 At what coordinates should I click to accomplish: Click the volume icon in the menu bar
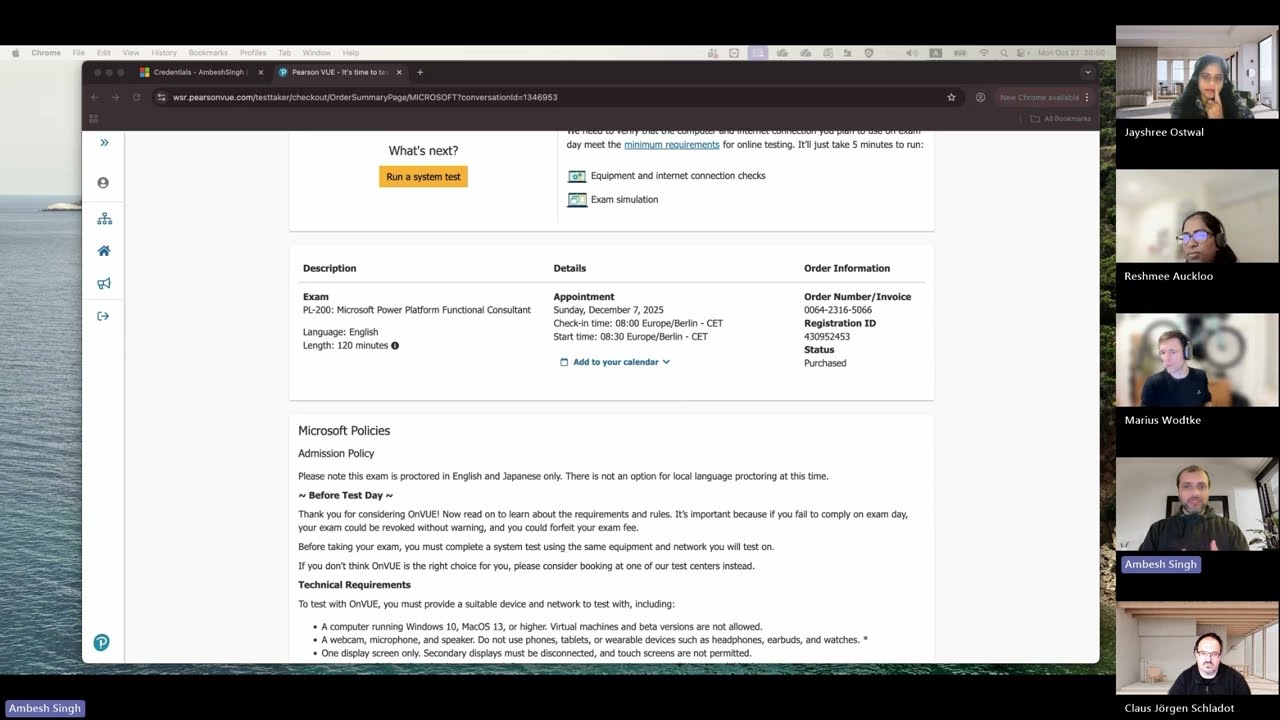tap(911, 53)
